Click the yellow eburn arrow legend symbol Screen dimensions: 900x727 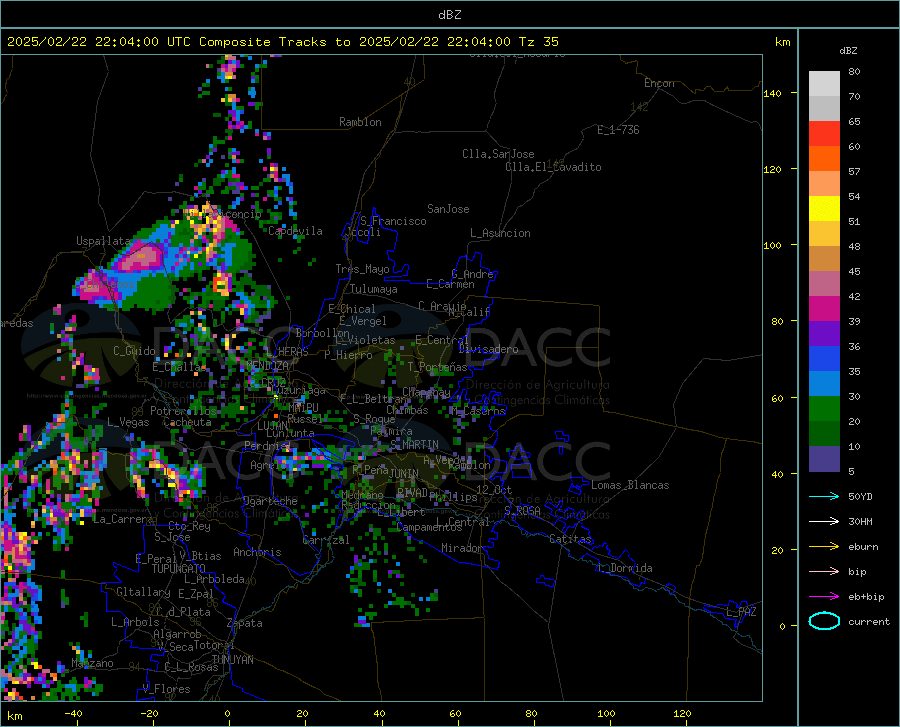click(824, 546)
